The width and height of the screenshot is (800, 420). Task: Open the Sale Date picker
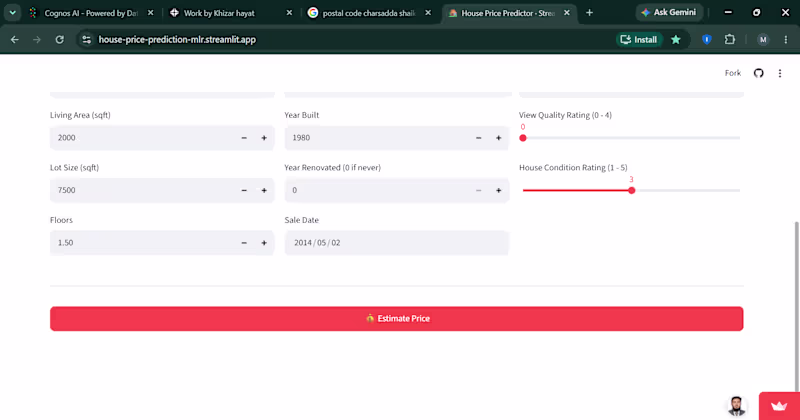[x=396, y=243]
